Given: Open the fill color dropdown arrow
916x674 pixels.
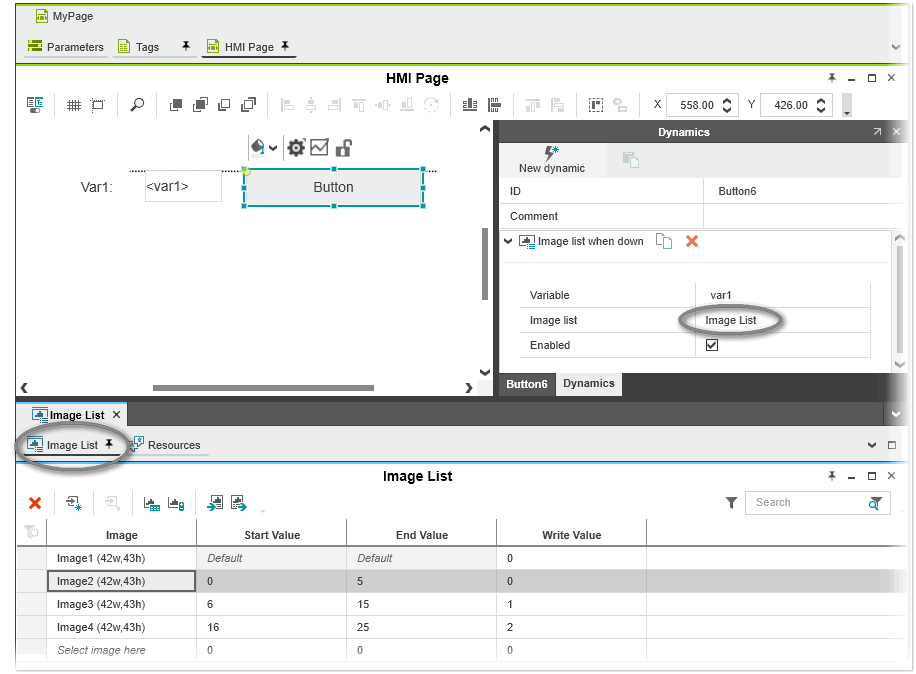Looking at the screenshot, I should (x=273, y=148).
